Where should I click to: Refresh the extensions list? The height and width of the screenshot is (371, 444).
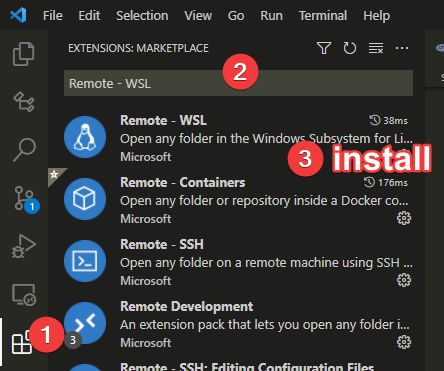click(x=350, y=48)
